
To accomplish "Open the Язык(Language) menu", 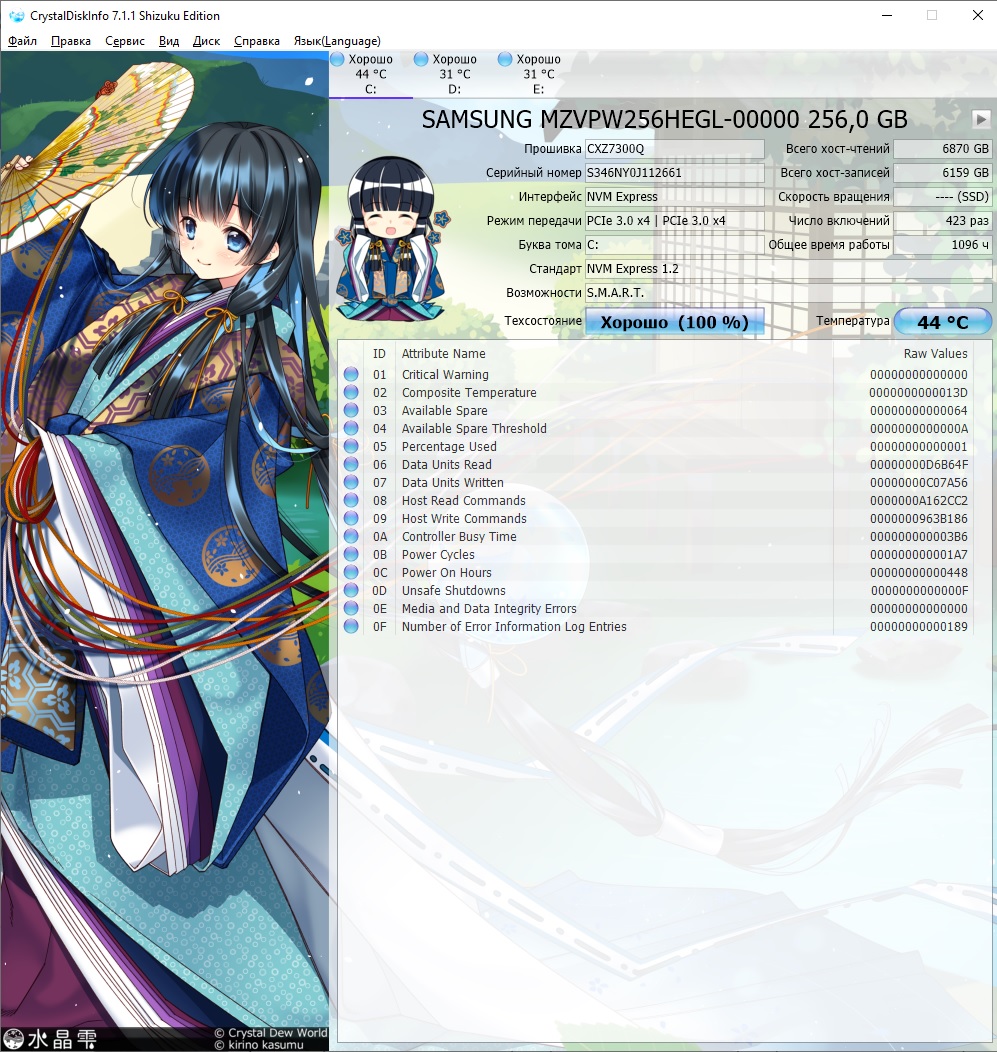I will (337, 41).
